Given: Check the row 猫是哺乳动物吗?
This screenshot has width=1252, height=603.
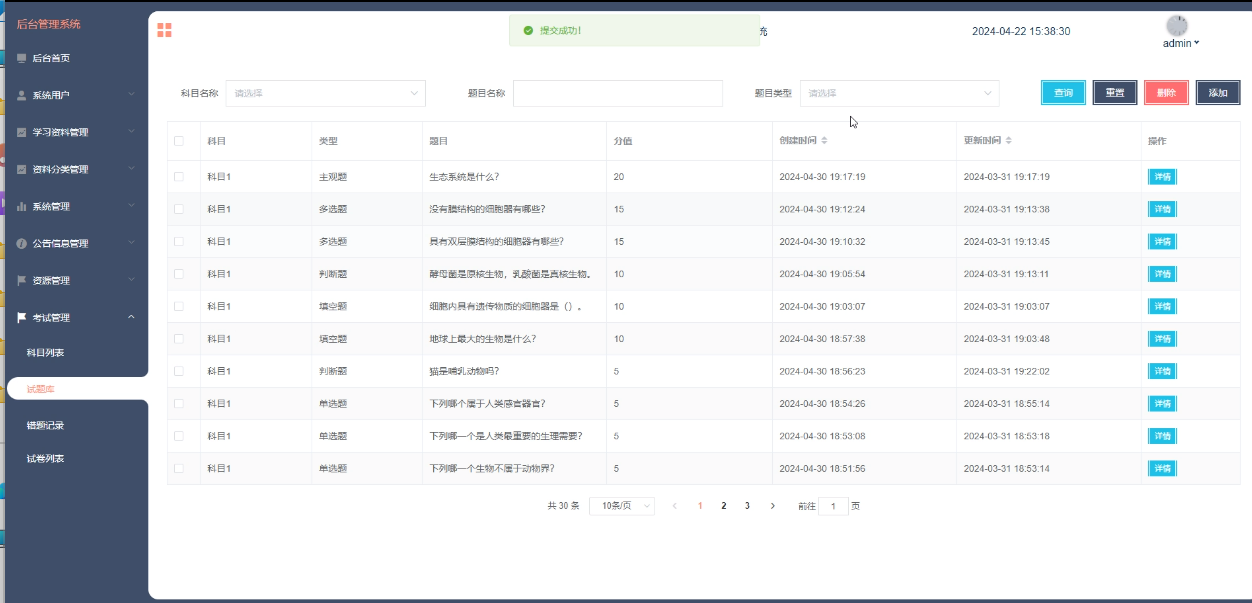Looking at the screenshot, I should click(179, 371).
